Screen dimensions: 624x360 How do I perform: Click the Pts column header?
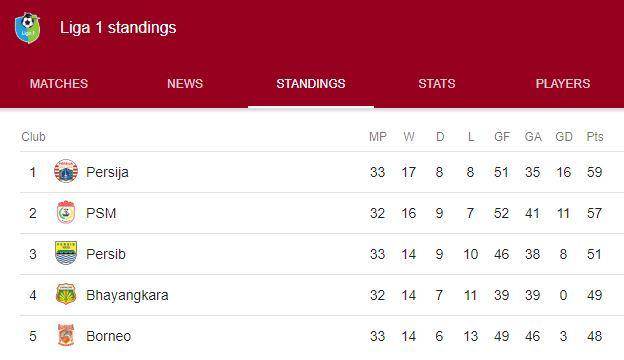coord(595,137)
